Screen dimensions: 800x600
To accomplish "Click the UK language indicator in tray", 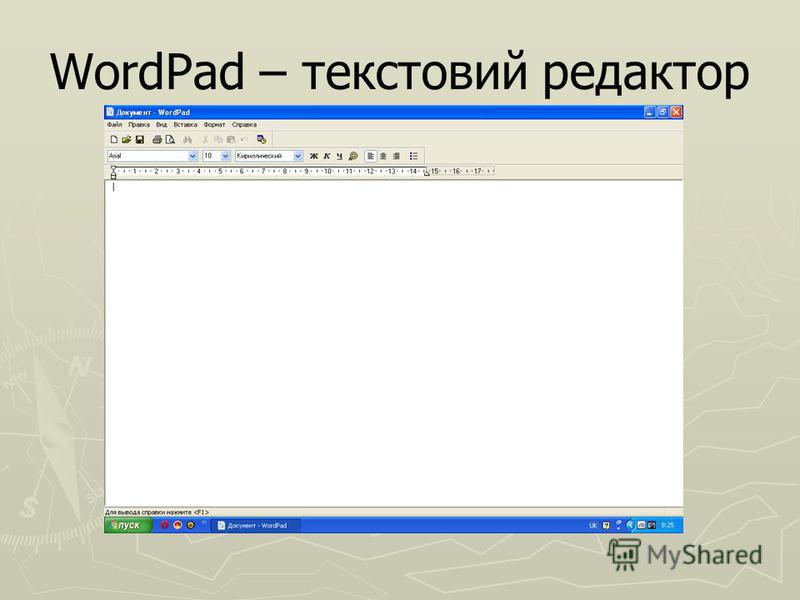I will (x=593, y=525).
